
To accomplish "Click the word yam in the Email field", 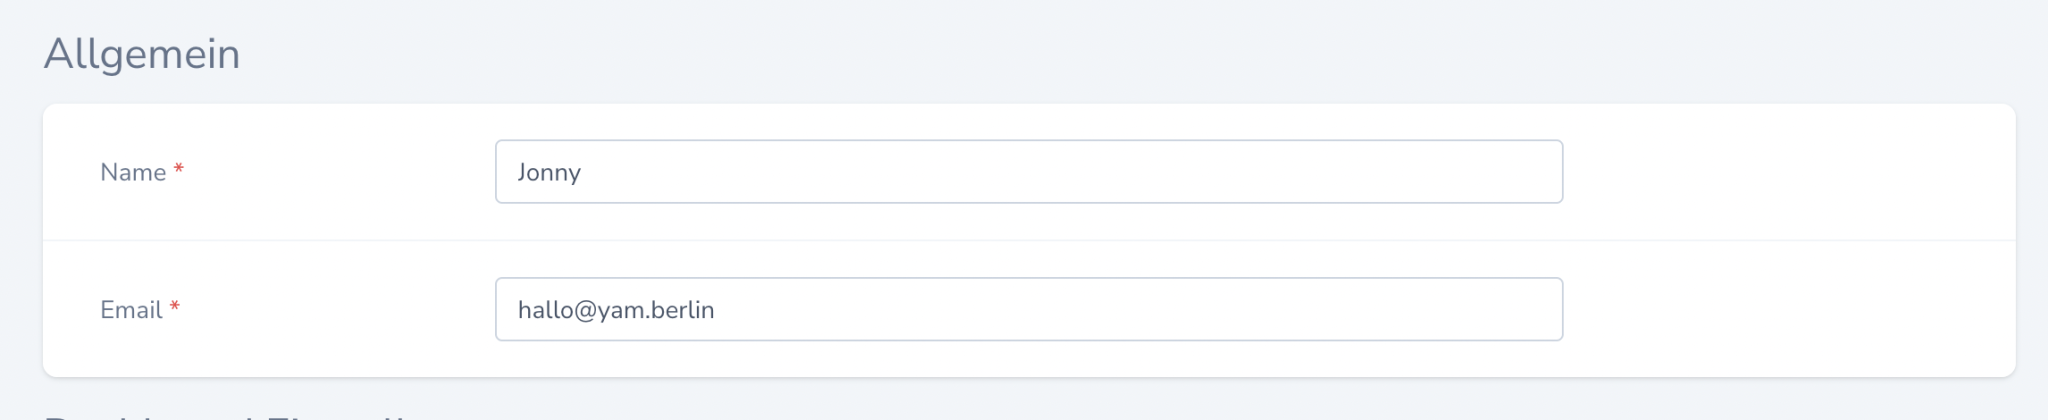I will coord(621,311).
